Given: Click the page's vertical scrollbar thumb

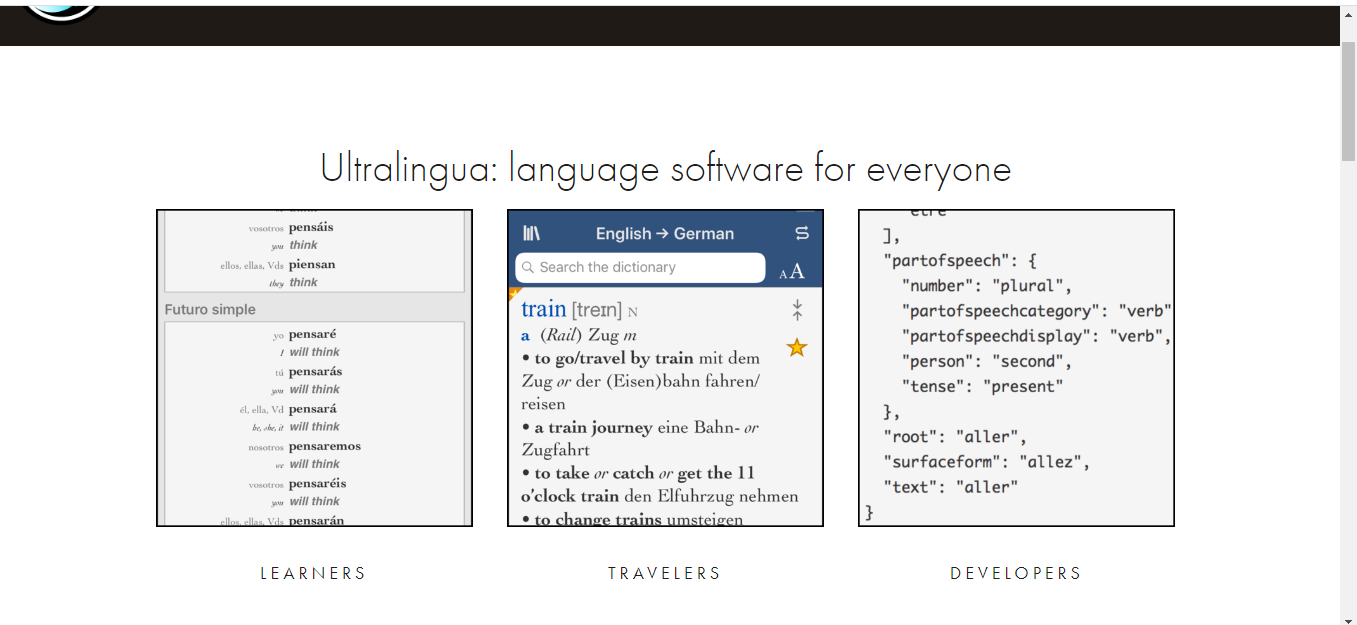Looking at the screenshot, I should pyautogui.click(x=1348, y=101).
